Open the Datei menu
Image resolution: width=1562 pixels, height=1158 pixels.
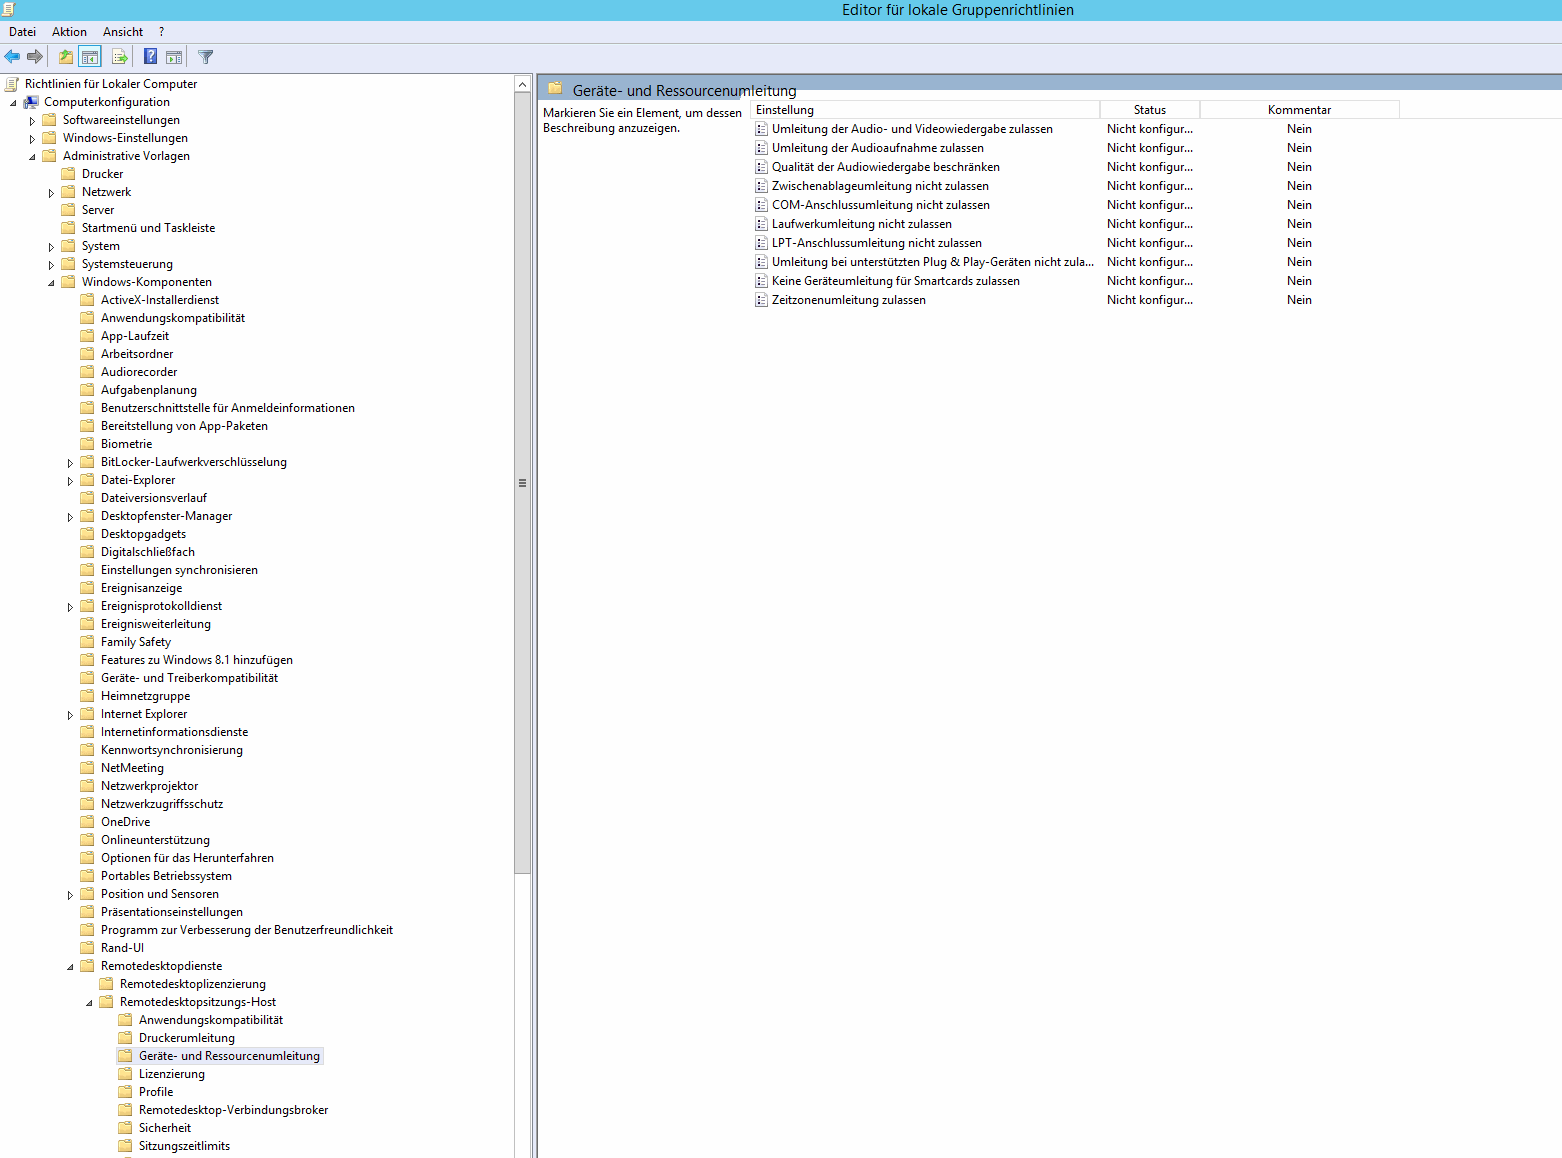click(x=22, y=32)
